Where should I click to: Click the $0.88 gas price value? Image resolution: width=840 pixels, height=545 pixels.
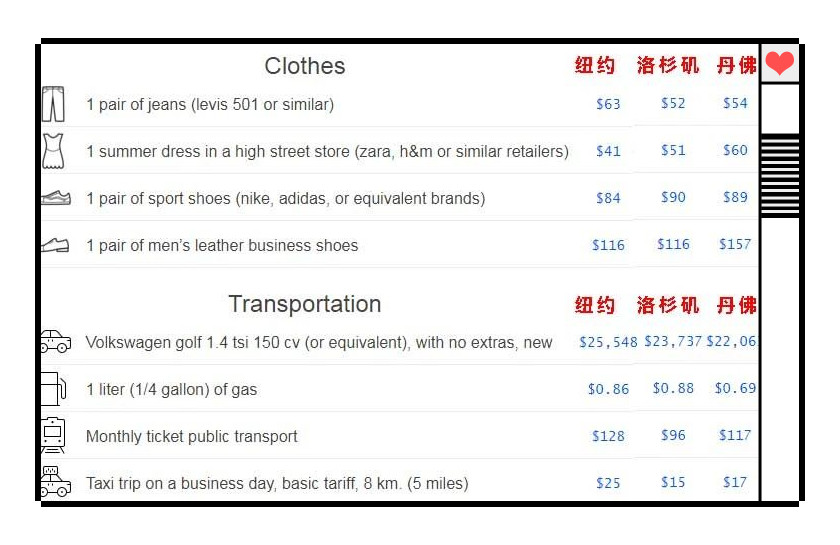pos(673,388)
